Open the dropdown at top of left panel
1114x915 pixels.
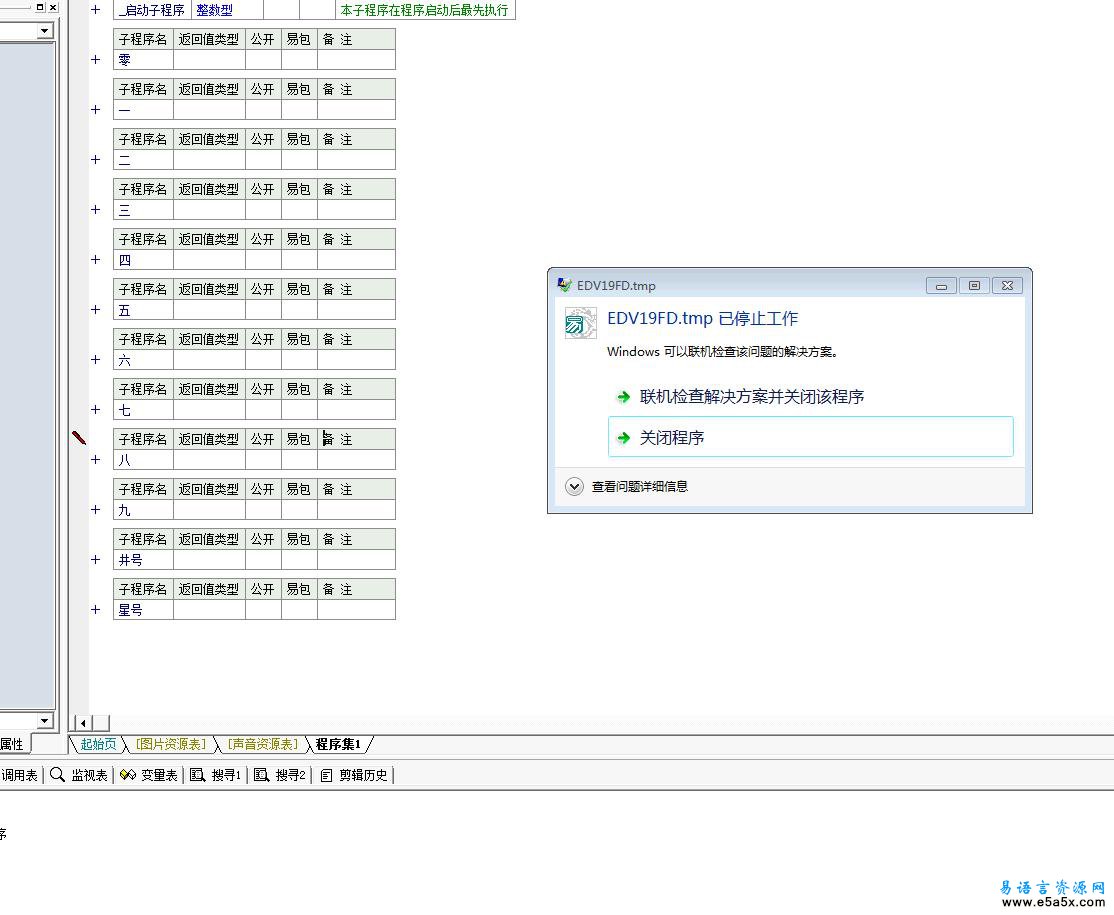[44, 31]
